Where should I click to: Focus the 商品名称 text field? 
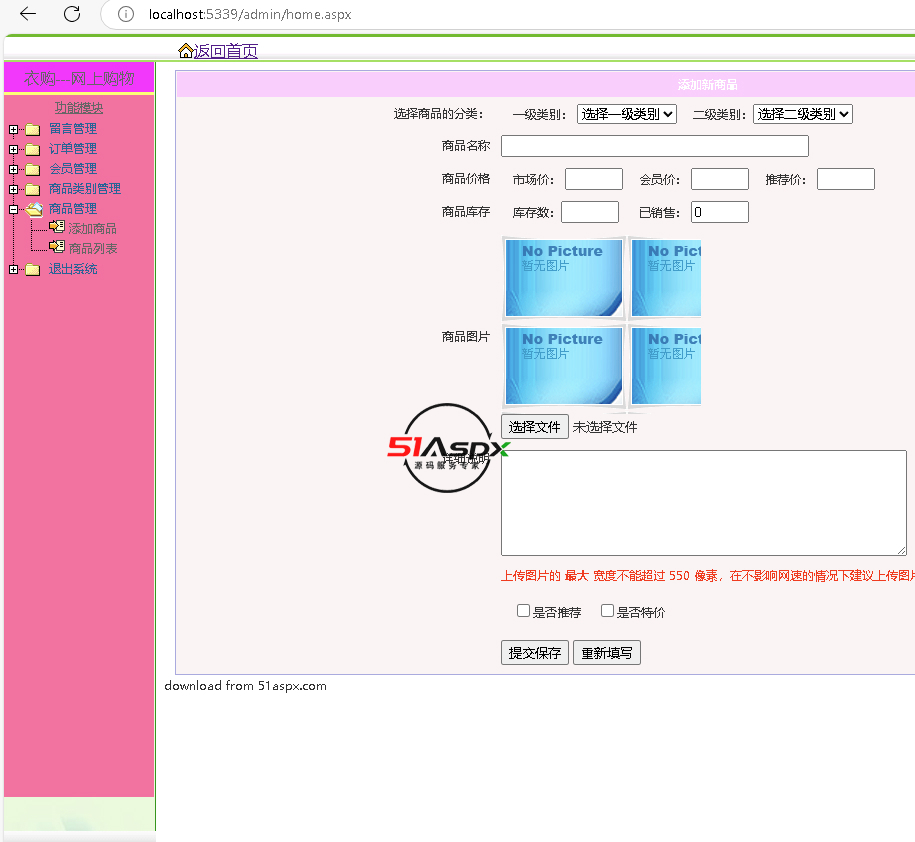(x=655, y=146)
